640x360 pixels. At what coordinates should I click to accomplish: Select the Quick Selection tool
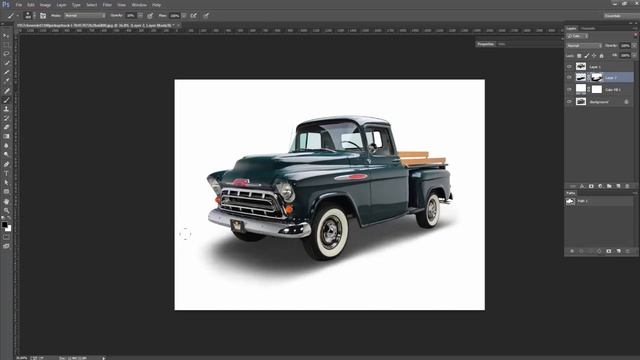(6, 63)
